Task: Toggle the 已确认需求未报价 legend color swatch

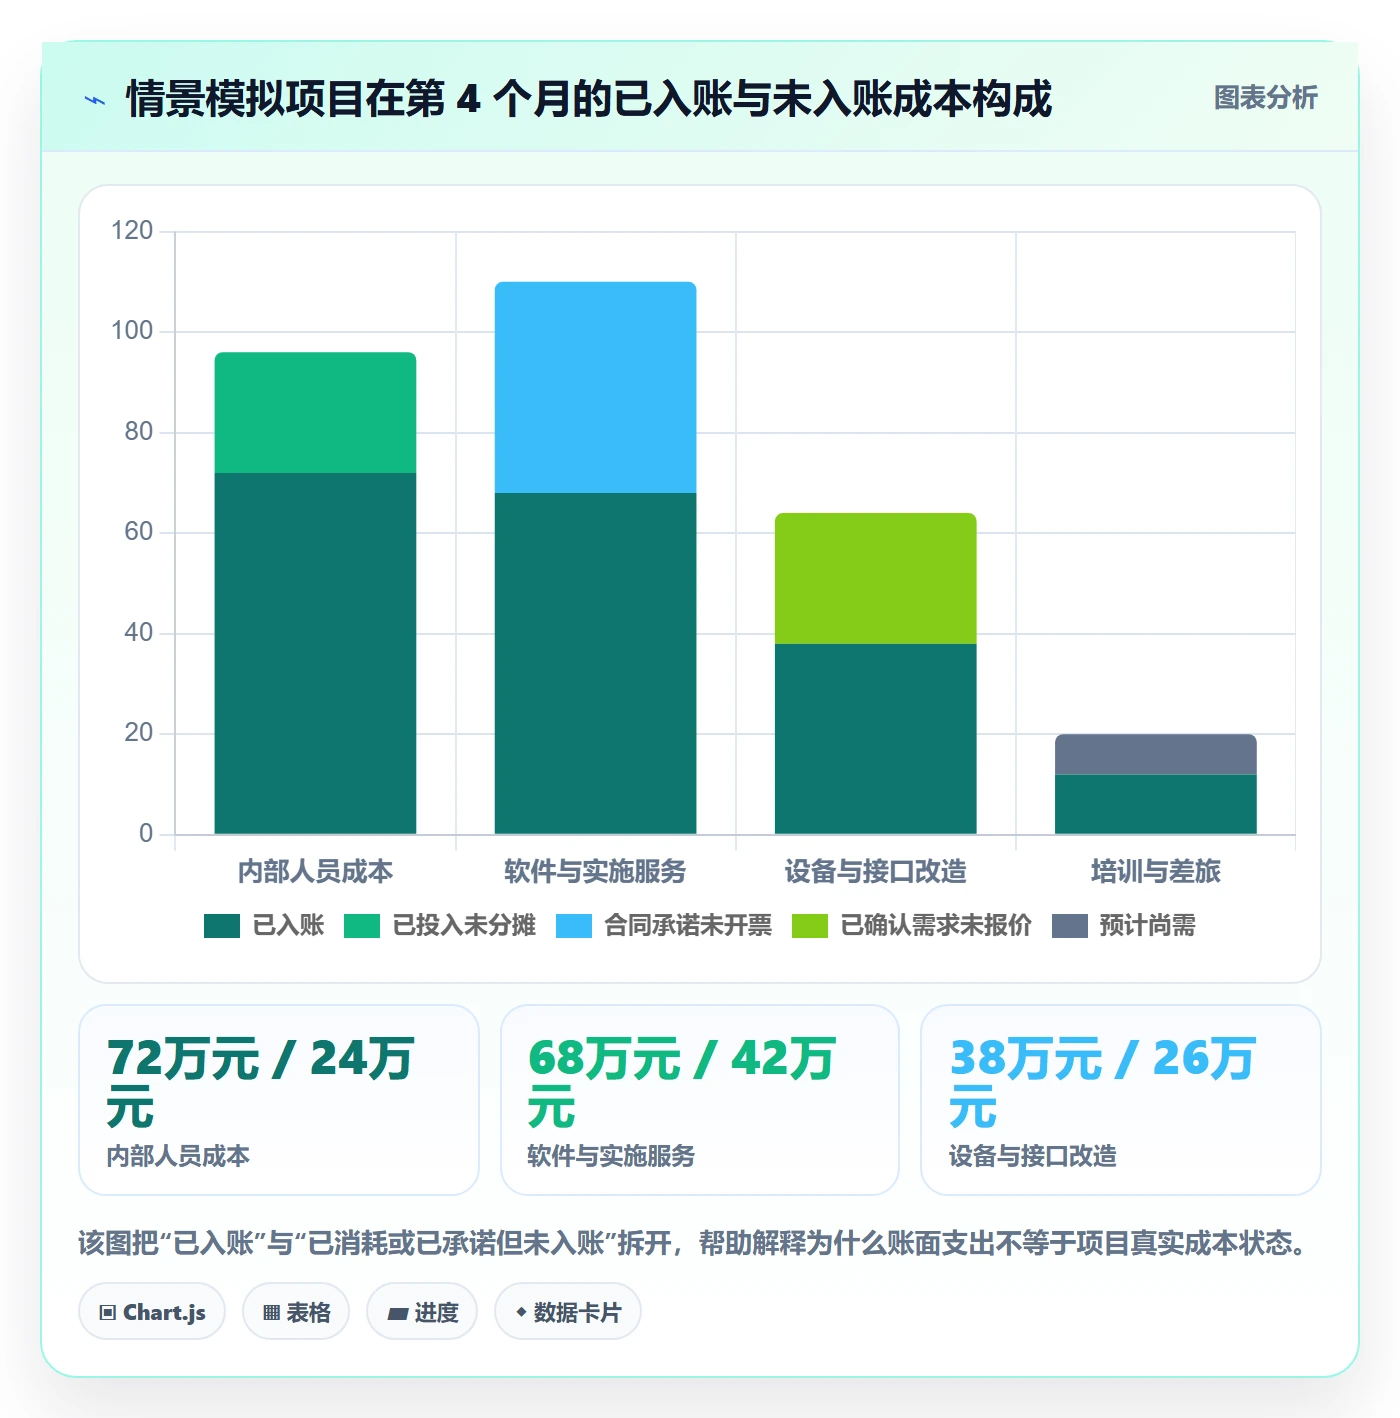Action: 810,926
